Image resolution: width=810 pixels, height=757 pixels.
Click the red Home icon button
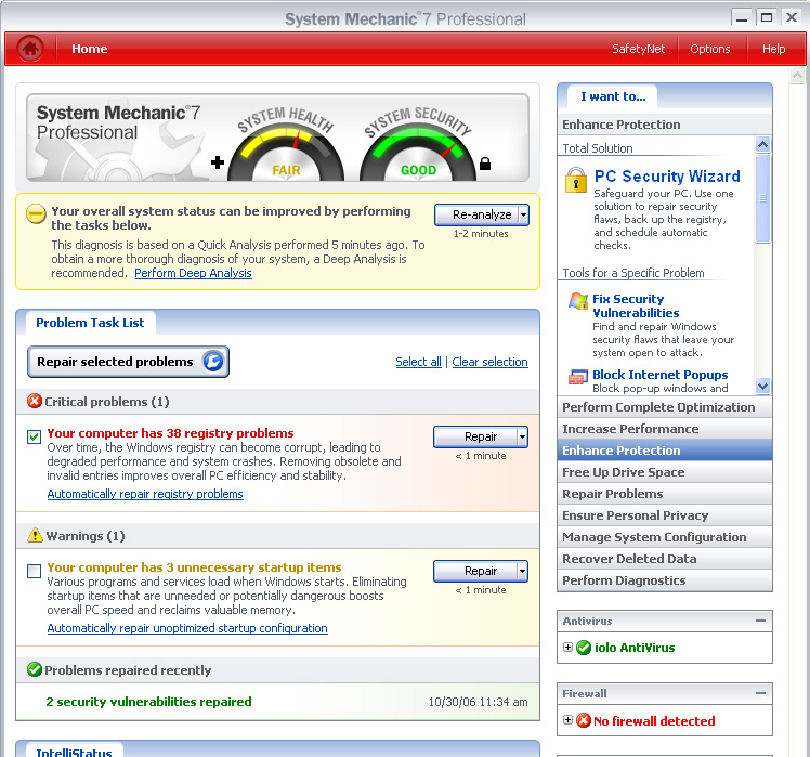coord(29,49)
